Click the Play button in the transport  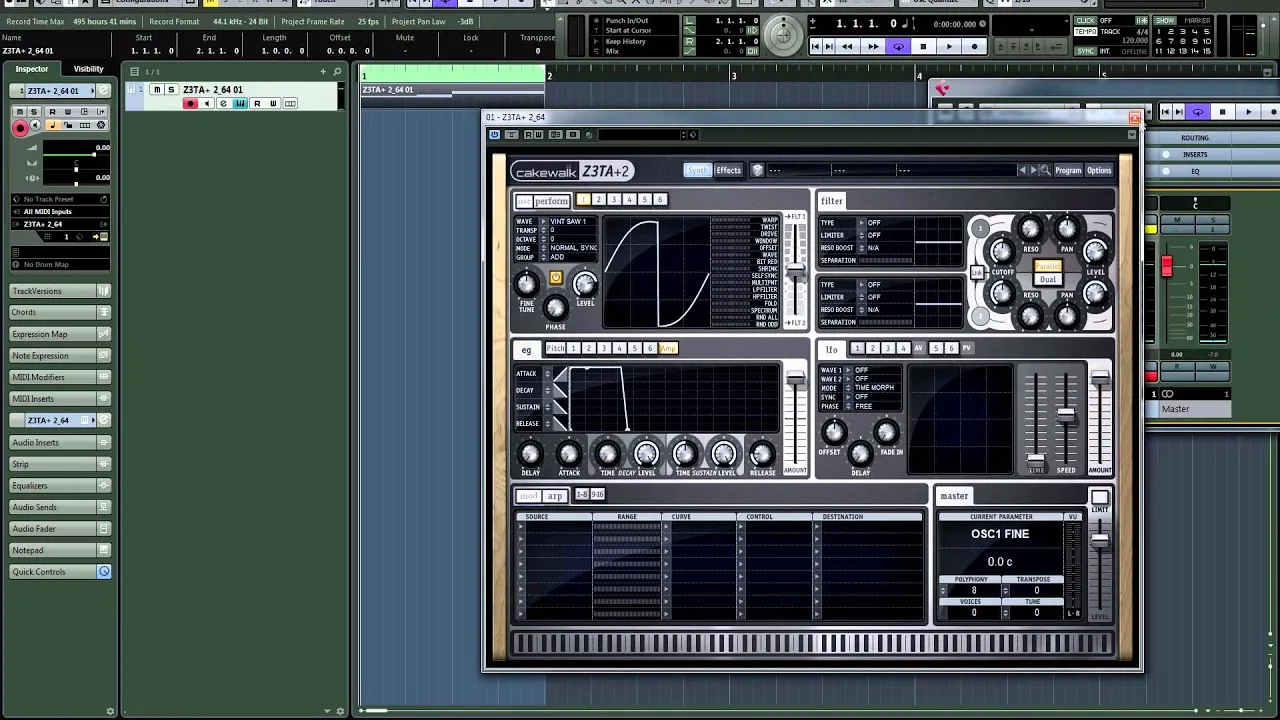[x=948, y=47]
